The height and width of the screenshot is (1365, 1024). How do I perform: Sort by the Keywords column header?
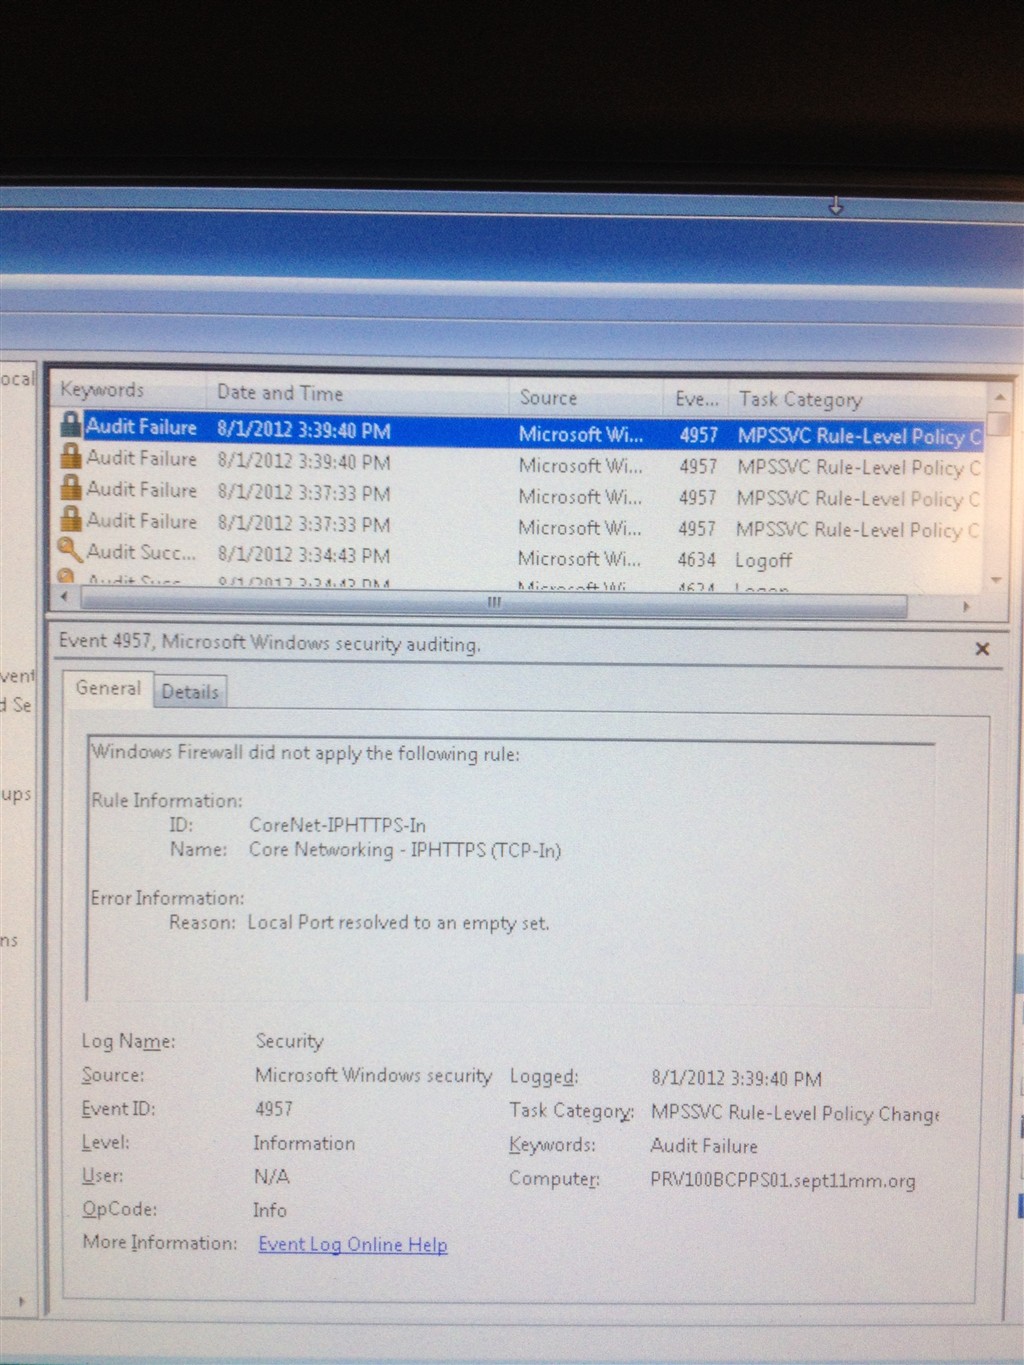click(x=102, y=390)
